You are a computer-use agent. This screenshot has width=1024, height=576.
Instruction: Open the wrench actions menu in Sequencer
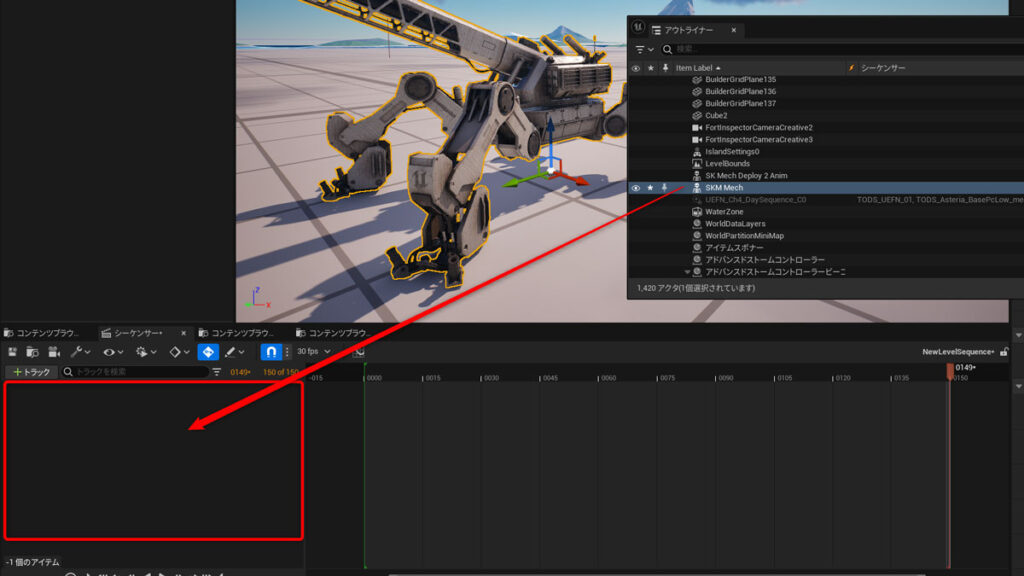click(80, 352)
